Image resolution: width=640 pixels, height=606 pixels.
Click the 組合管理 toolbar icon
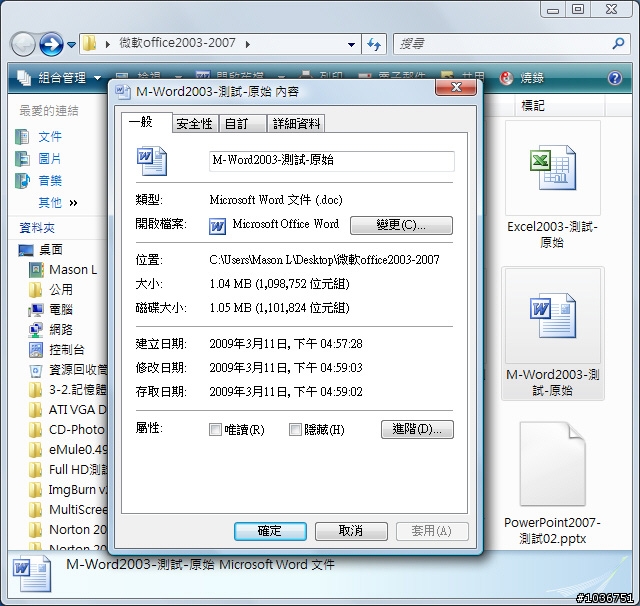[x=24, y=78]
